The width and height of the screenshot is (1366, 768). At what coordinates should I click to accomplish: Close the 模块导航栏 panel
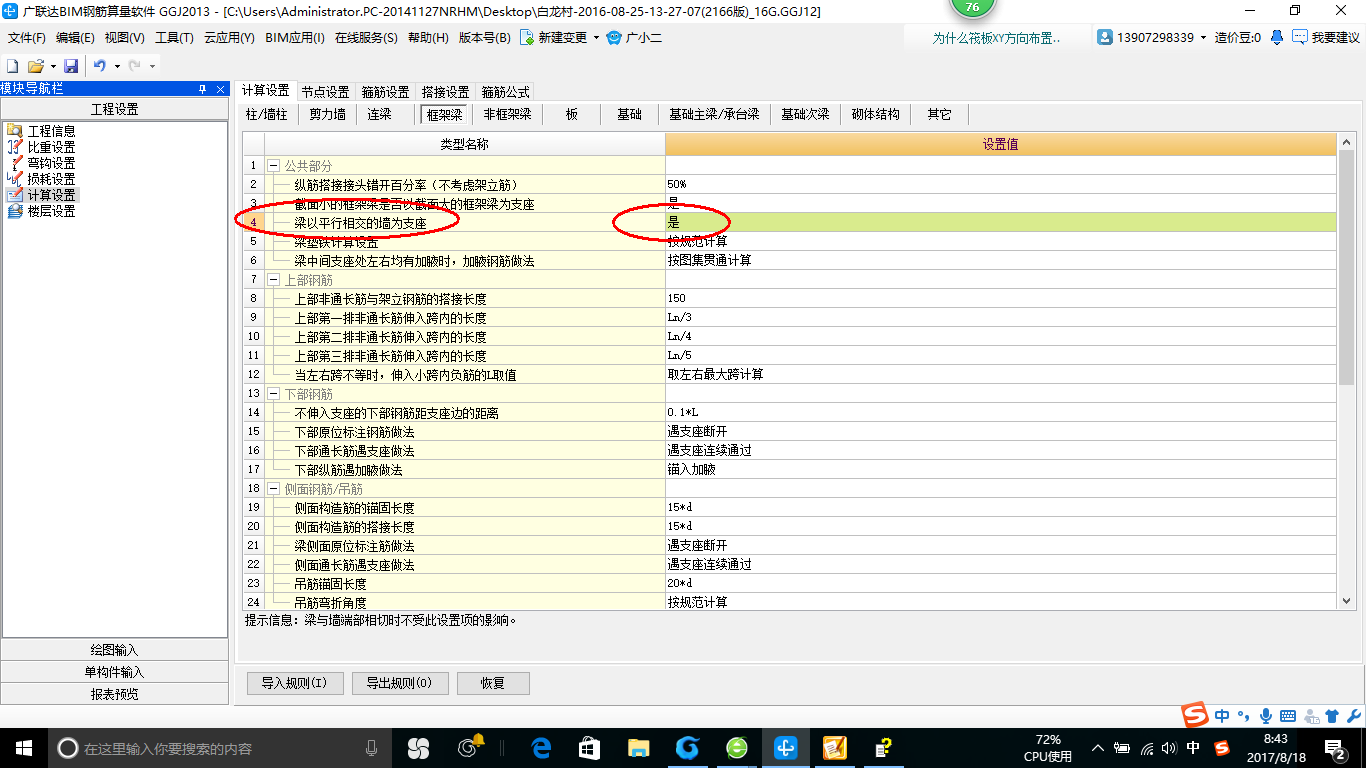pyautogui.click(x=221, y=89)
